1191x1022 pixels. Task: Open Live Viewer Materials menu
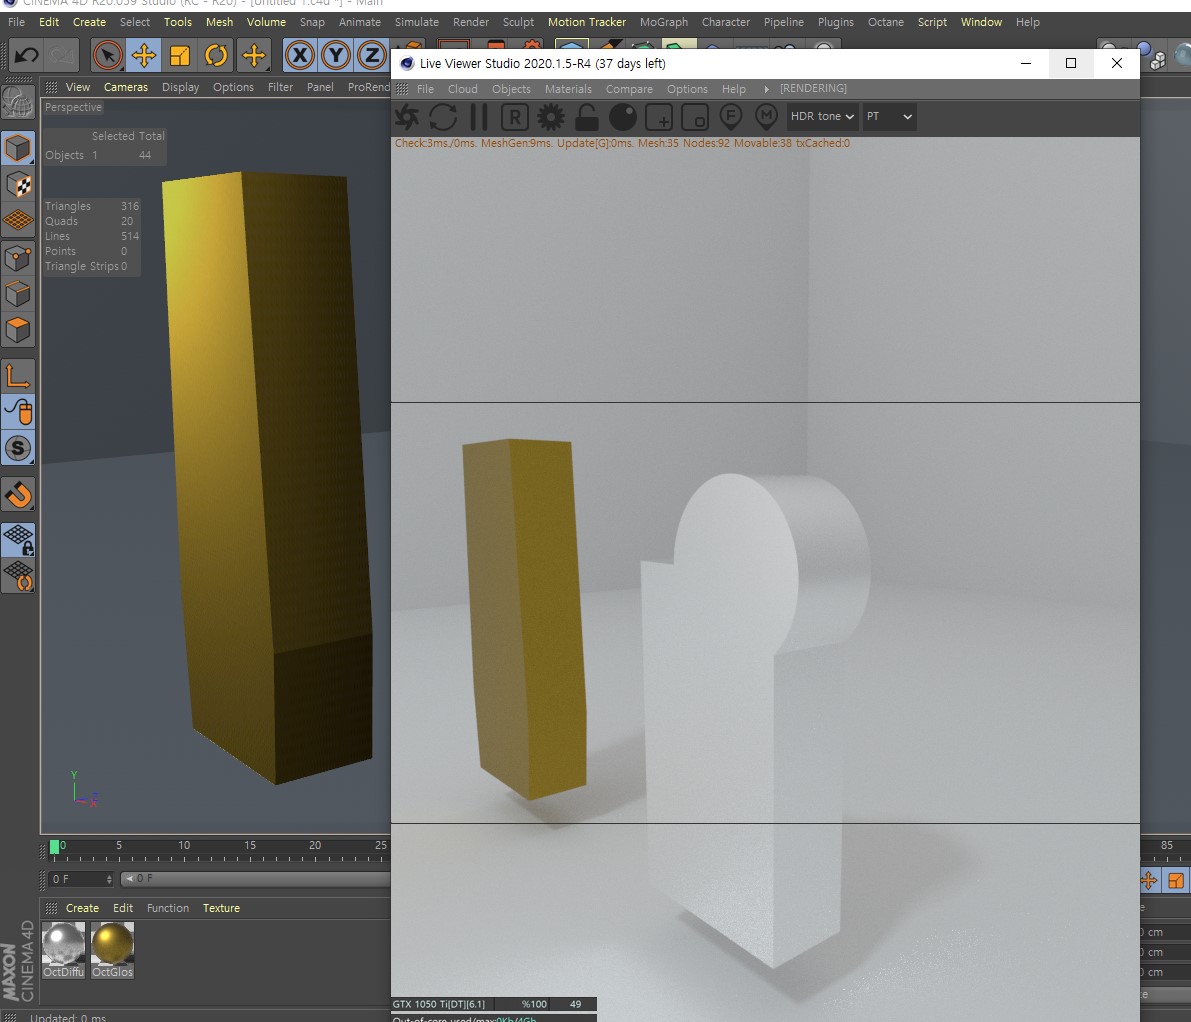(x=568, y=89)
